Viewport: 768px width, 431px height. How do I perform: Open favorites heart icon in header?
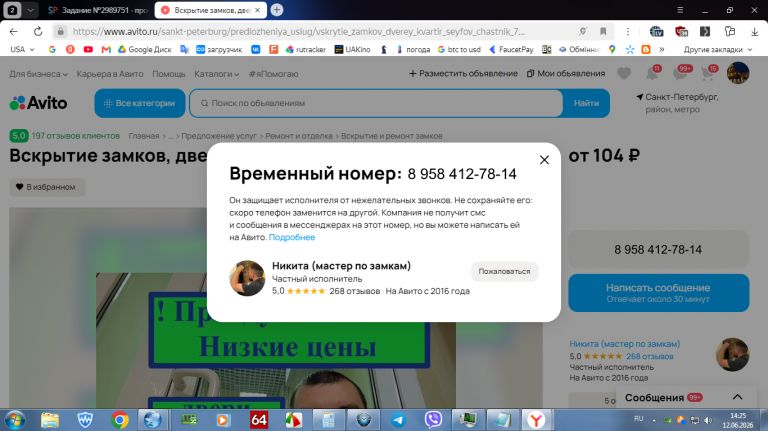click(624, 73)
